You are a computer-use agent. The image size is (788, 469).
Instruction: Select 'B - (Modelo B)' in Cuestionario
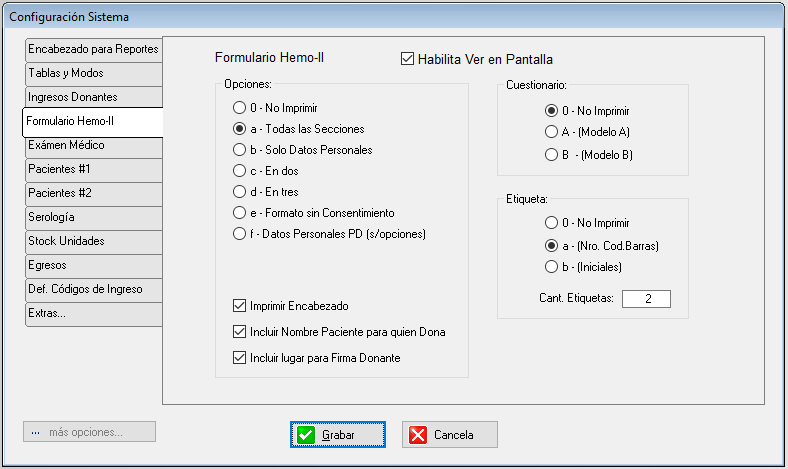pos(551,155)
